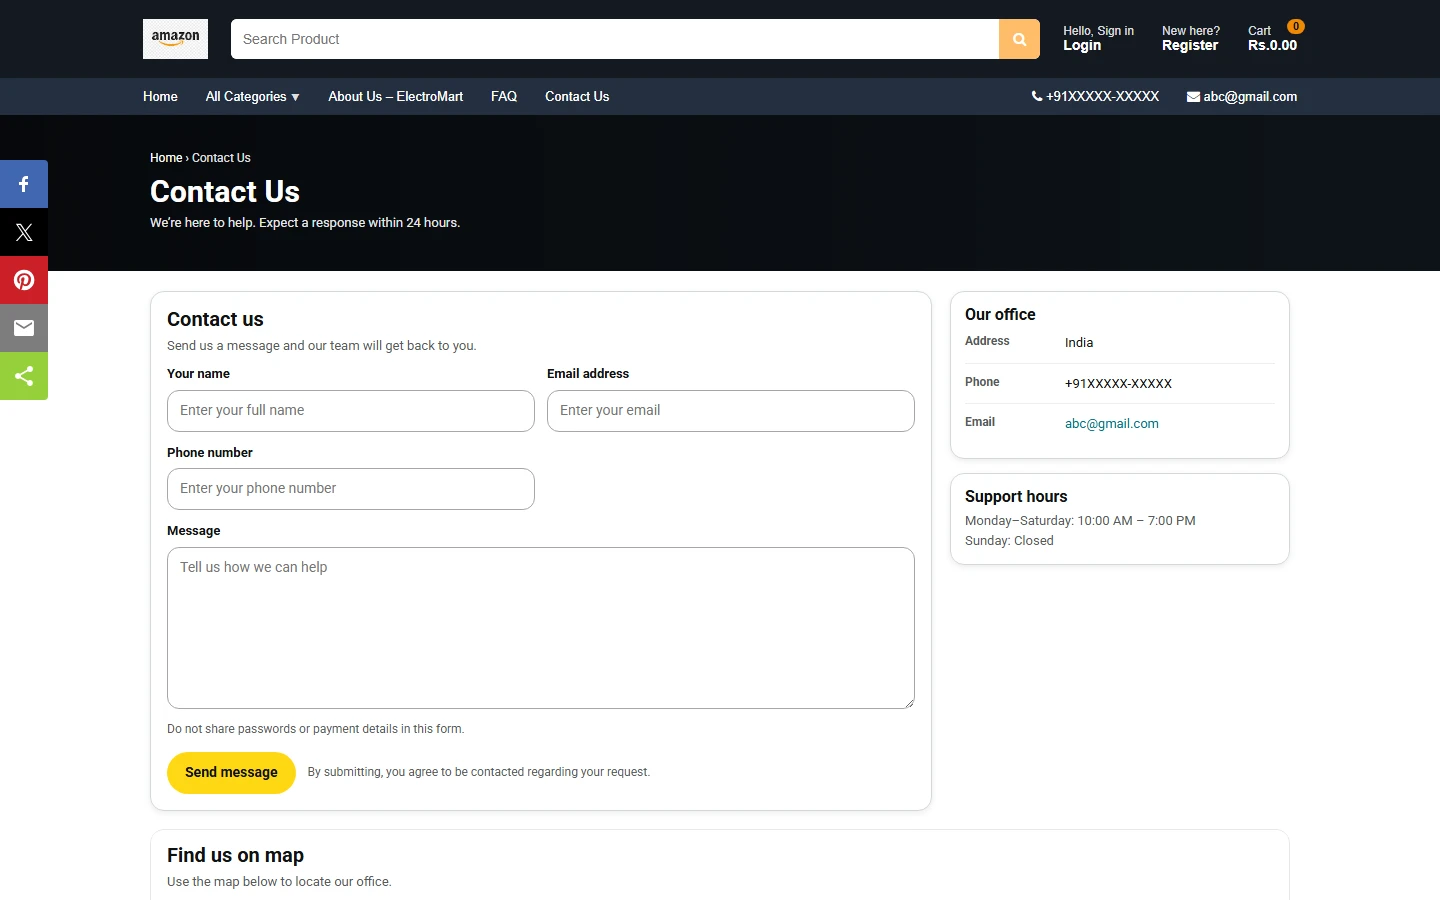Viewport: 1440px width, 900px height.
Task: Share page on Facebook via sidebar icon
Action: [24, 184]
